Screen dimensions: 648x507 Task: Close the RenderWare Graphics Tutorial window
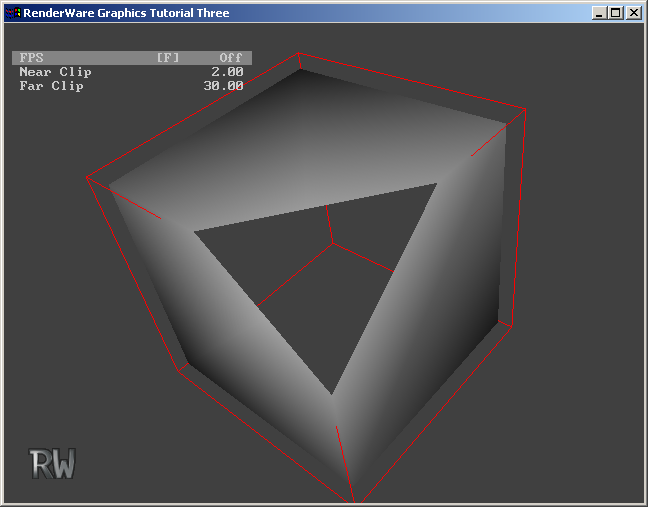point(633,13)
